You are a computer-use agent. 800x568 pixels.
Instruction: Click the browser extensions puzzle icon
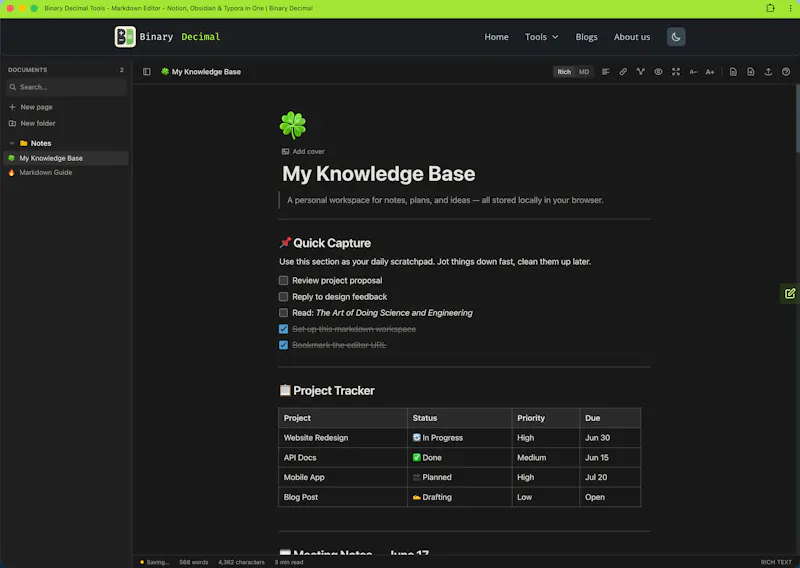(770, 8)
